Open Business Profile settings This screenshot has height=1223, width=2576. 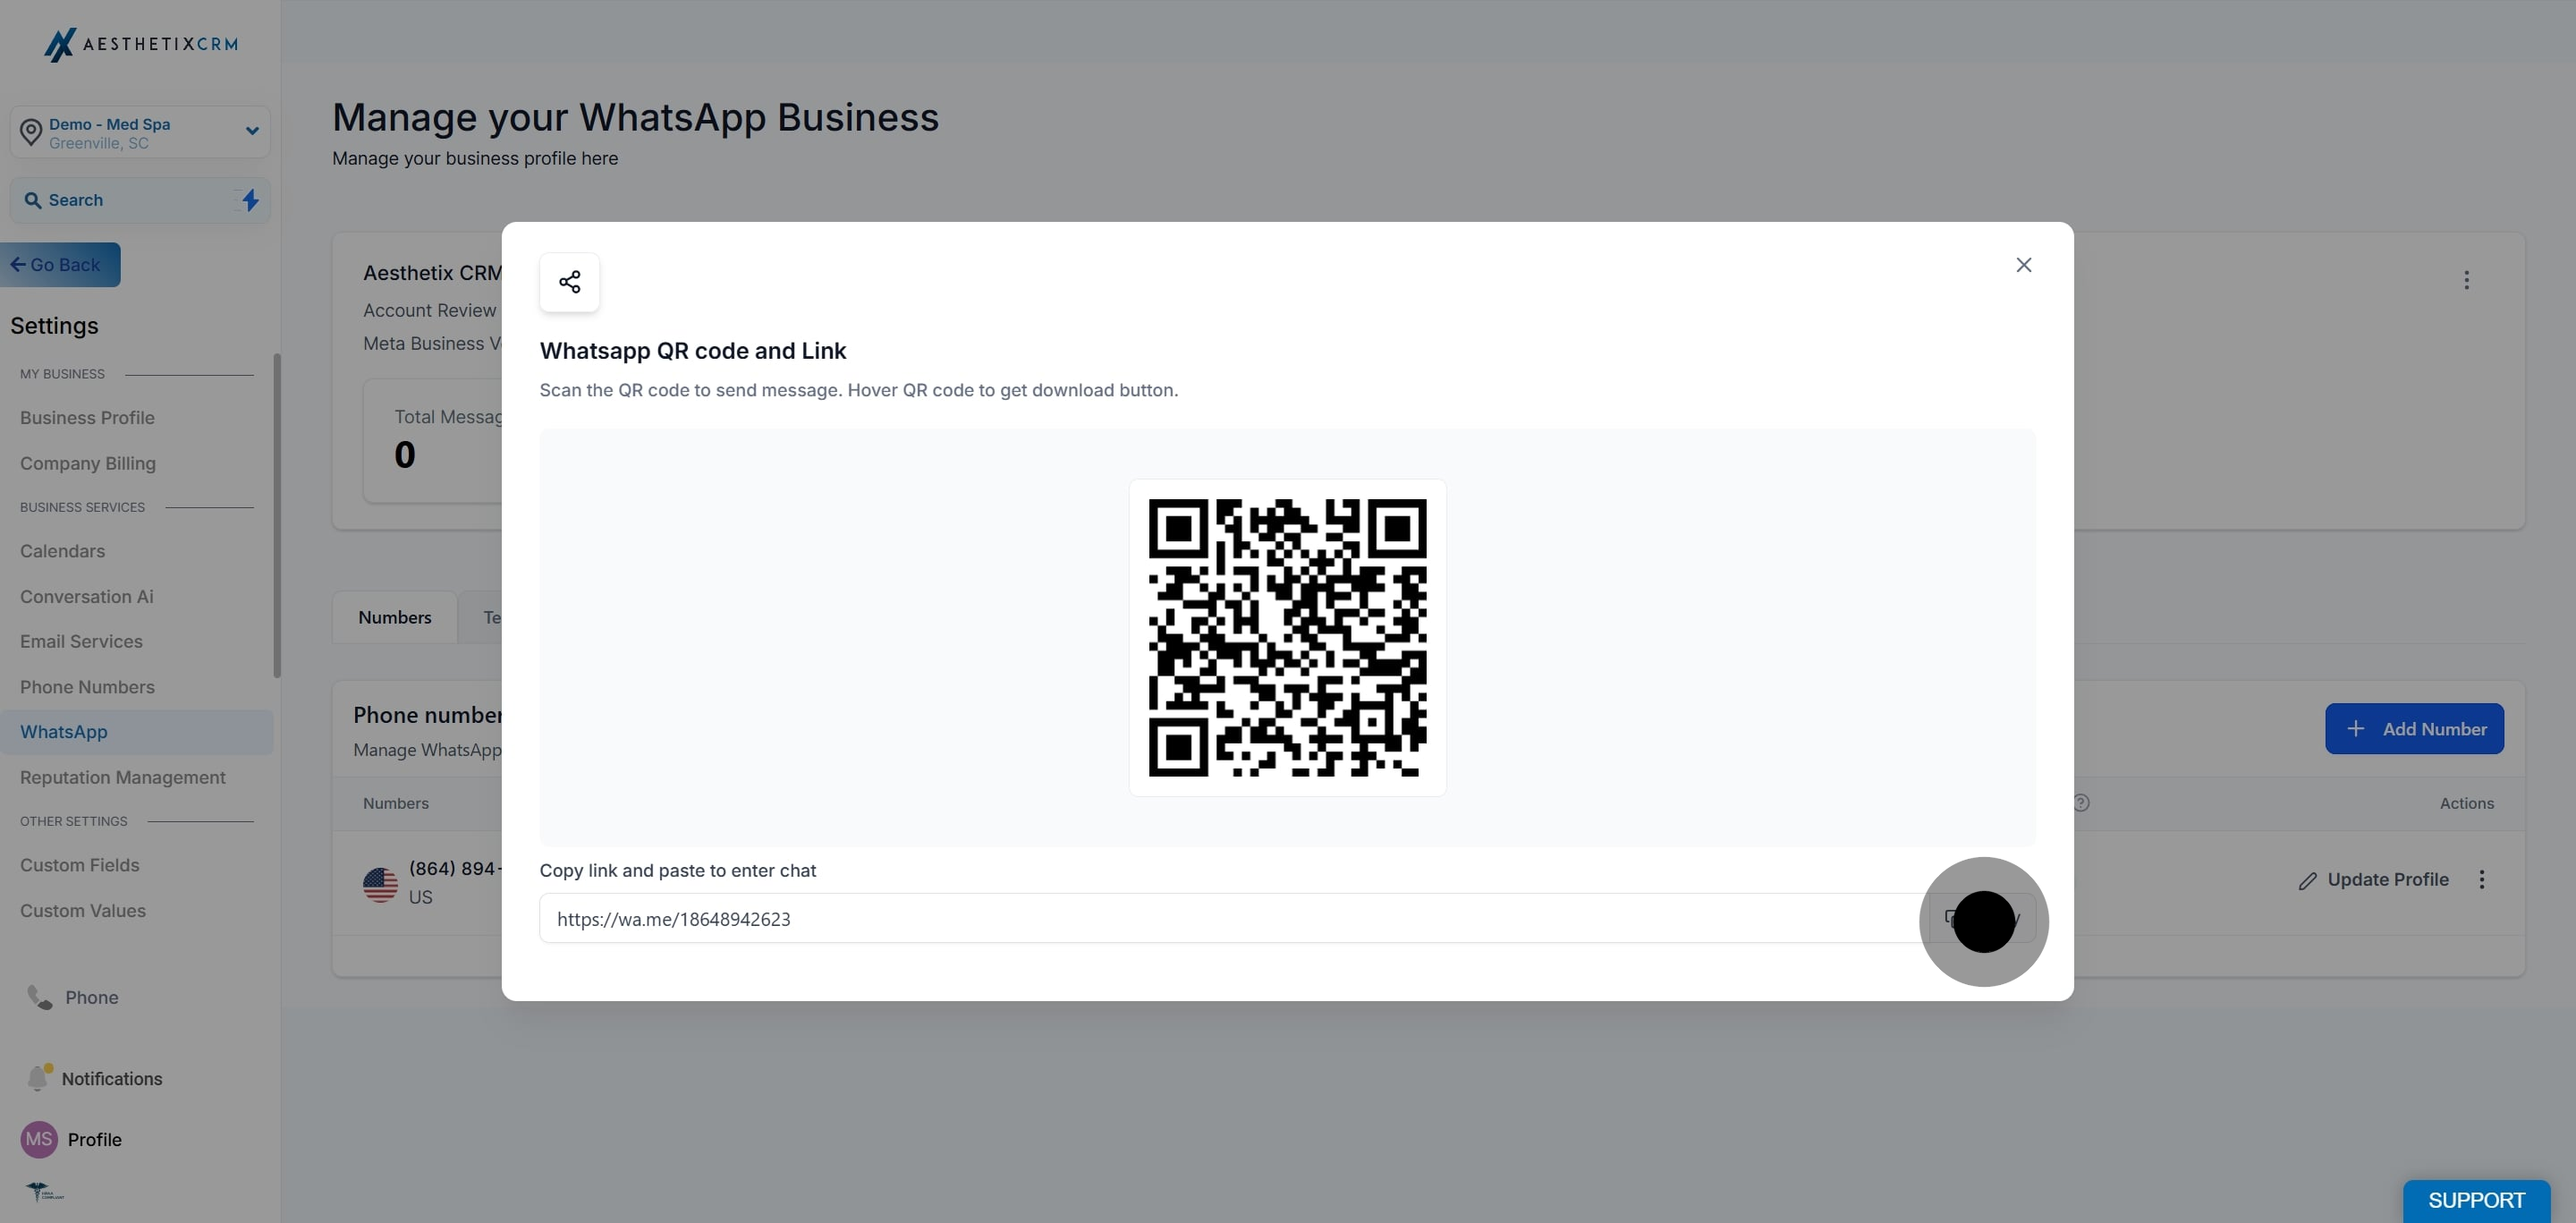coord(87,418)
